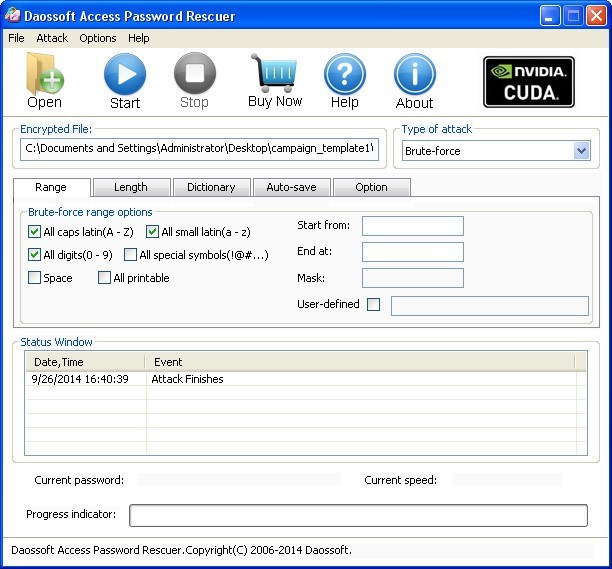Switch to the Dictionary tab
Screen dimensions: 612x569
pyautogui.click(x=211, y=187)
